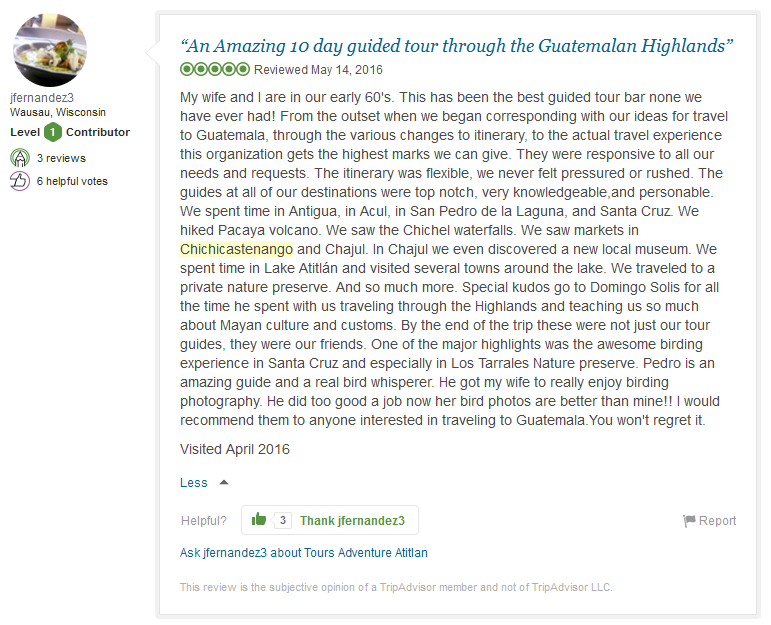Screen dimensions: 771x625
Task: Click the 3 reviews text
Action: (x=61, y=158)
